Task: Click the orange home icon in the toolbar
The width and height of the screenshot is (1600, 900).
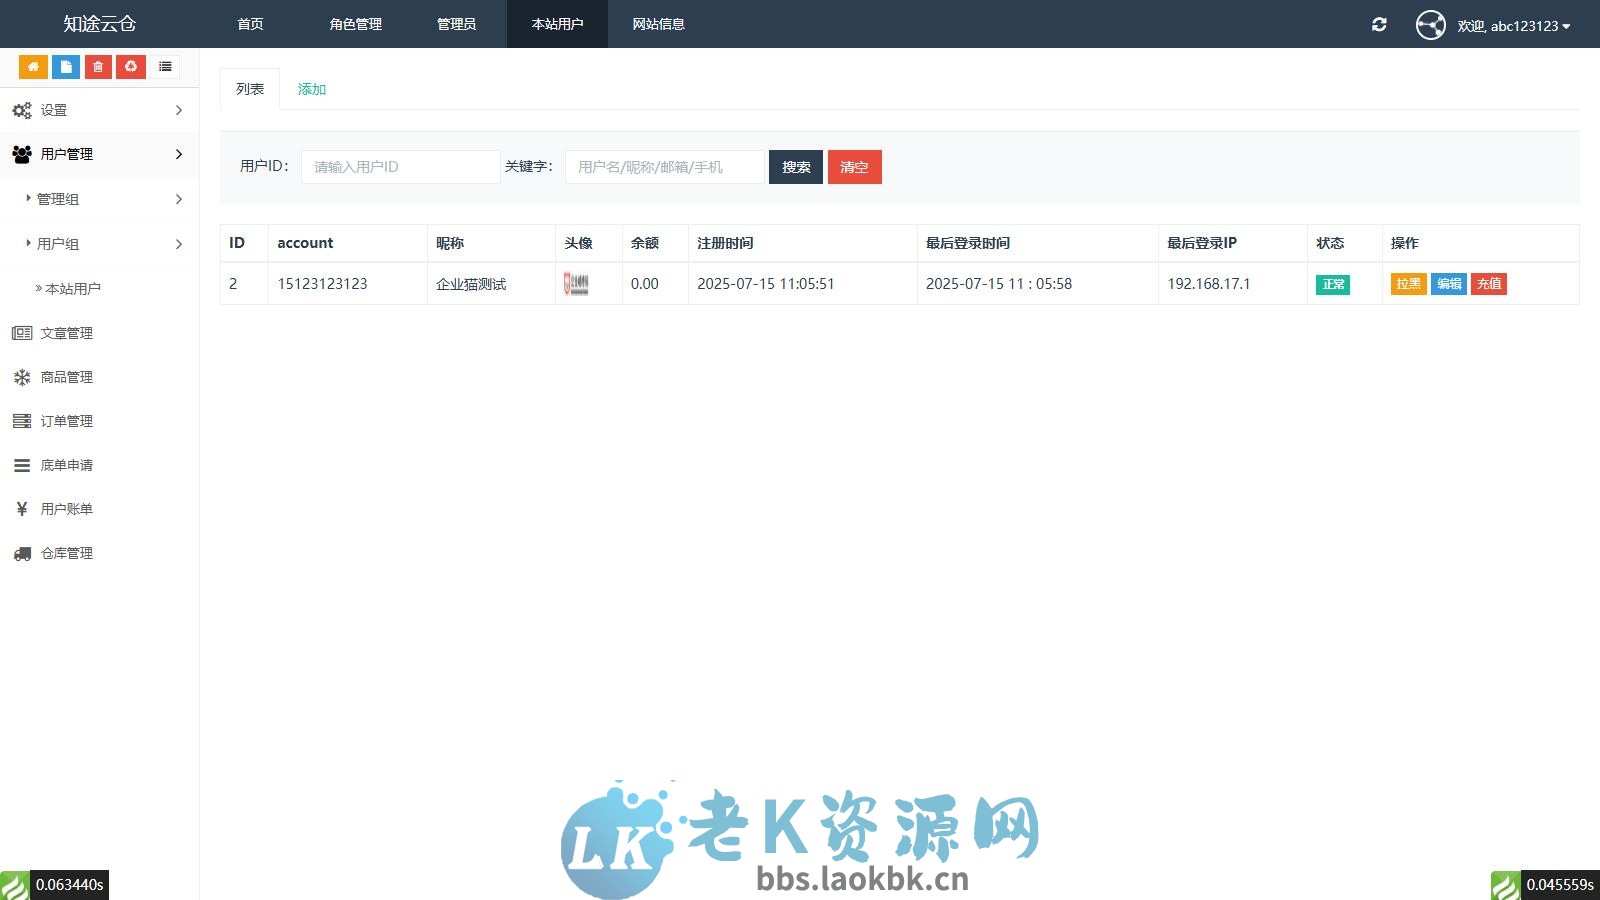Action: coord(33,66)
